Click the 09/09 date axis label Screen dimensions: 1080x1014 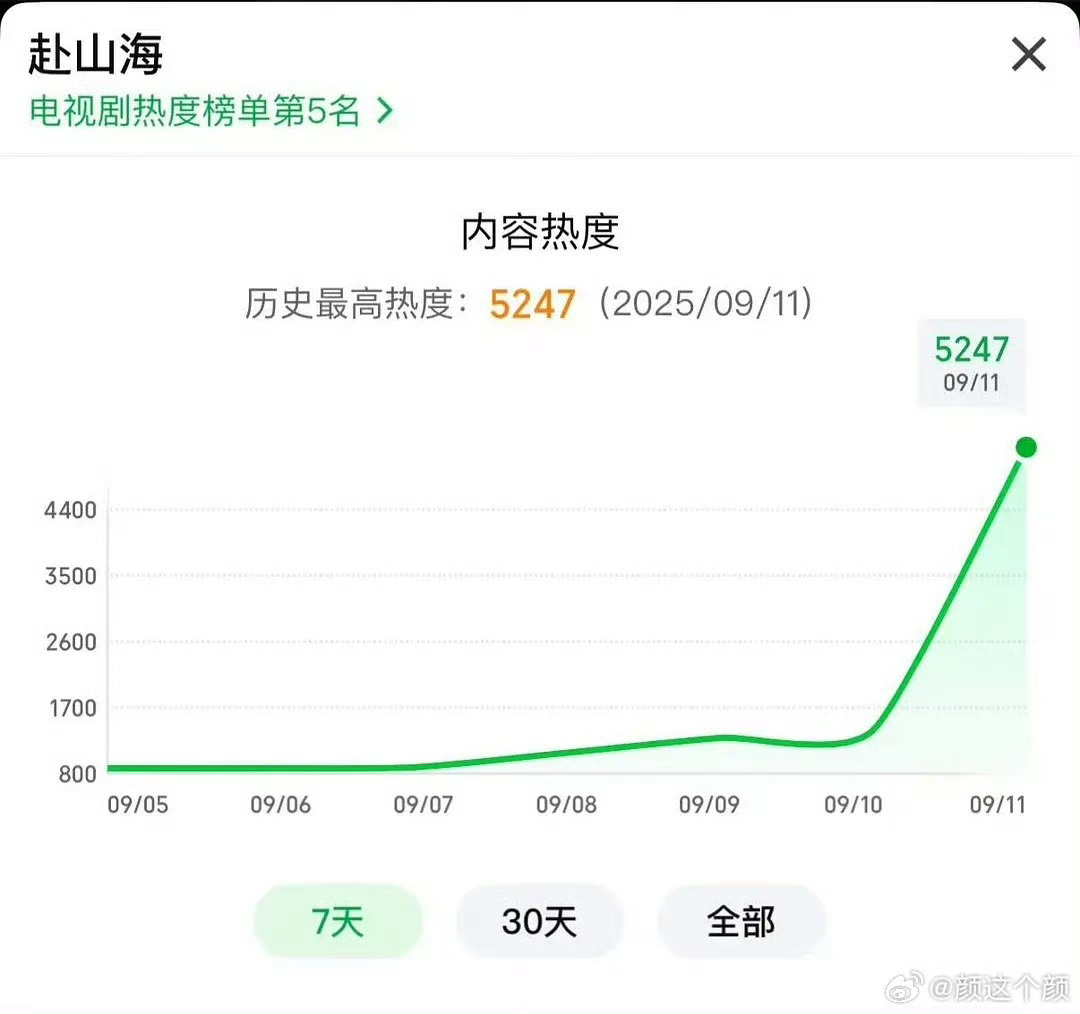(x=709, y=805)
